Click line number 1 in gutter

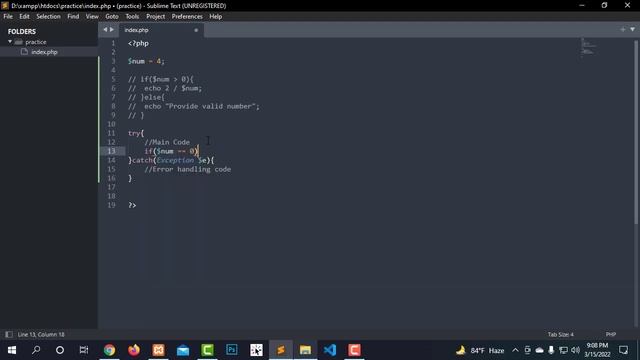pos(113,43)
